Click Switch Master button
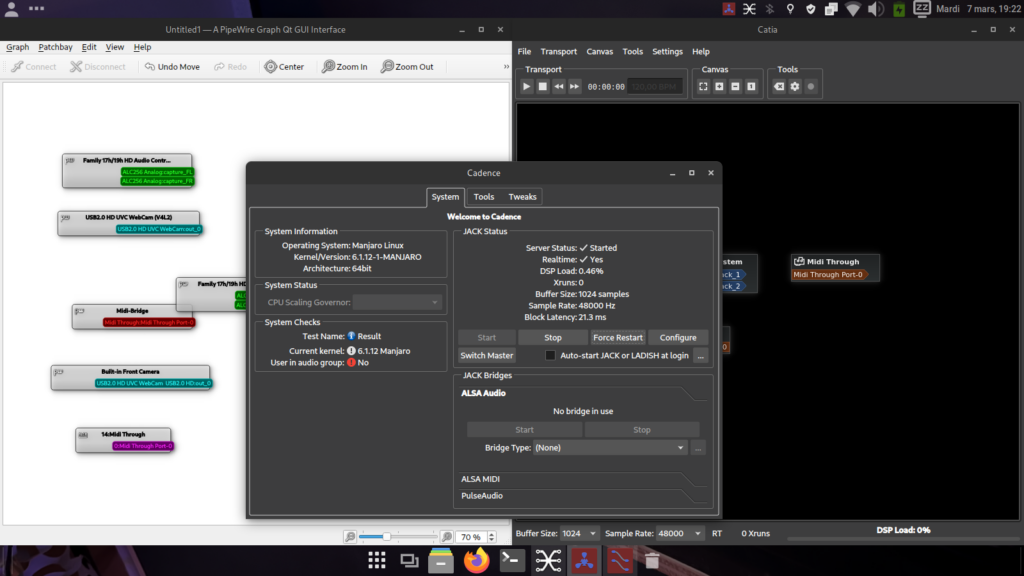1024x576 pixels. pos(487,355)
